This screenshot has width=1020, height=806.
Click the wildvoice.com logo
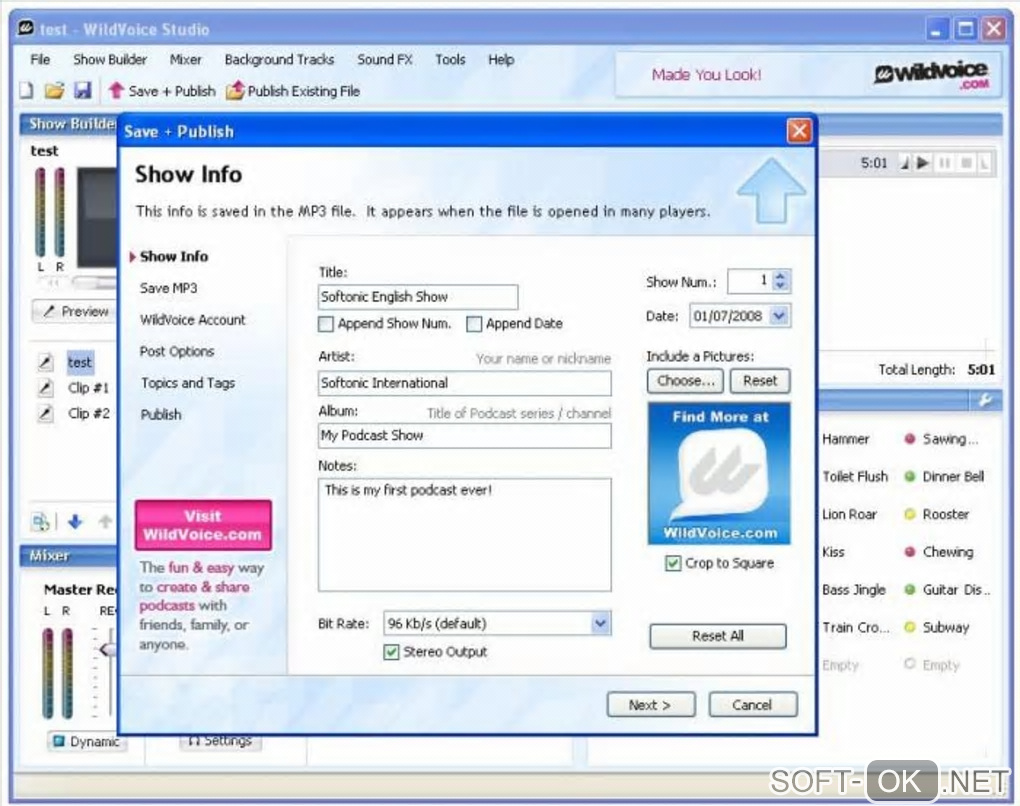[932, 75]
